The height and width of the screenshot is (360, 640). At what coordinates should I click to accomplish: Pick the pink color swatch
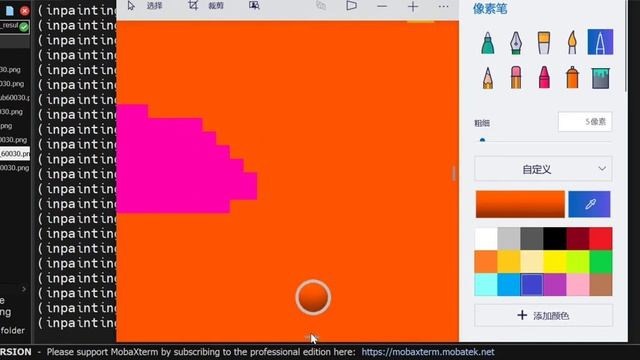click(578, 284)
